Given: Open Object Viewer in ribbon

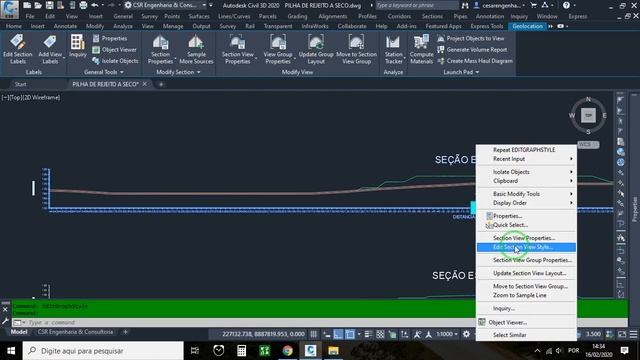Looking at the screenshot, I should [114, 50].
